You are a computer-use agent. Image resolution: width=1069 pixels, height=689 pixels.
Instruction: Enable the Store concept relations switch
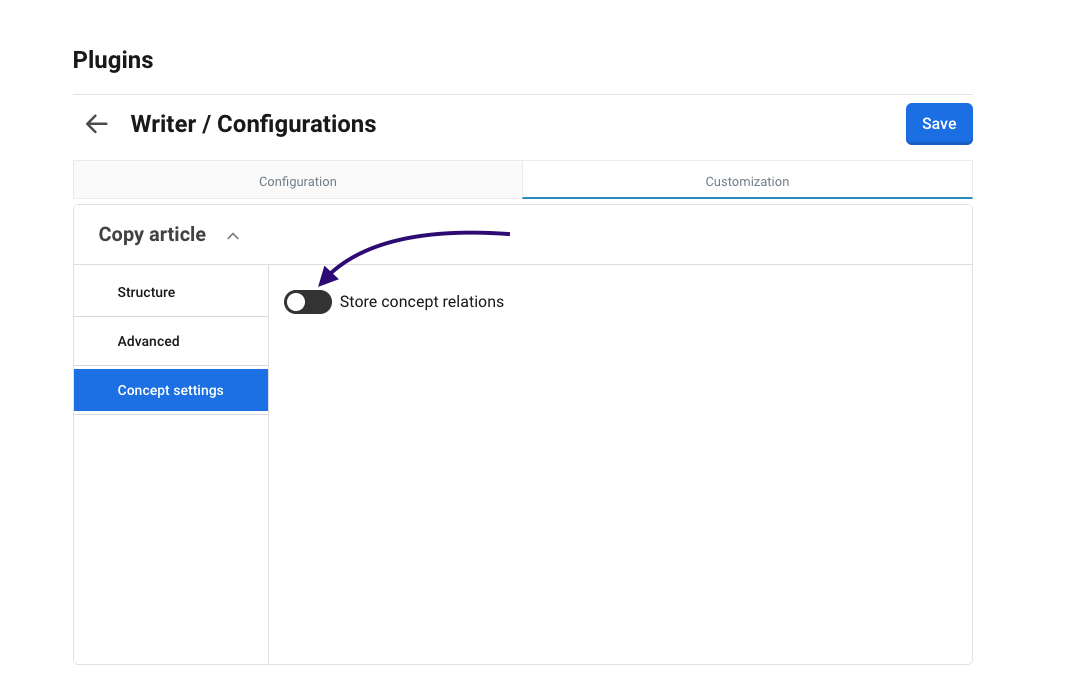307,302
